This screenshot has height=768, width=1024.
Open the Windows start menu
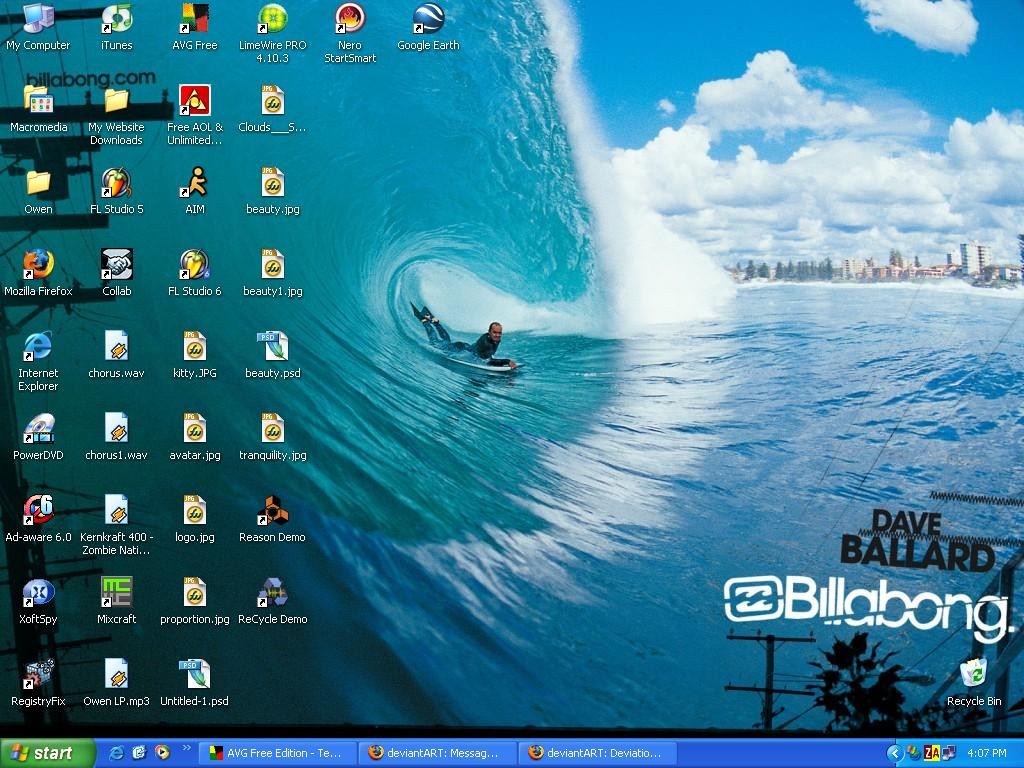click(48, 753)
